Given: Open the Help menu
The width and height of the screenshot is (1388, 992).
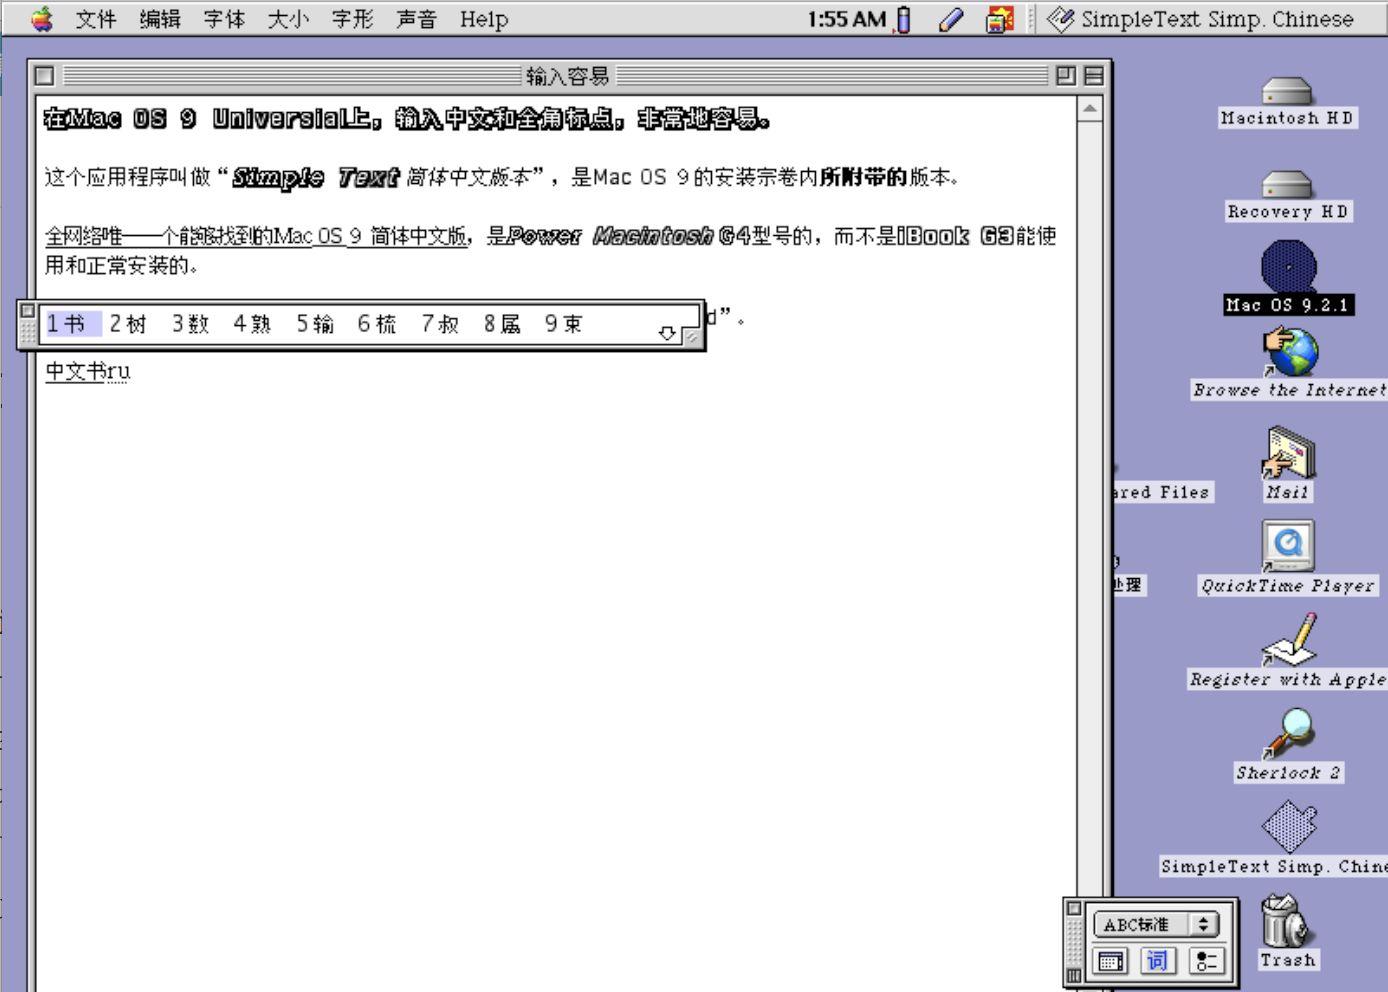Looking at the screenshot, I should (x=484, y=19).
